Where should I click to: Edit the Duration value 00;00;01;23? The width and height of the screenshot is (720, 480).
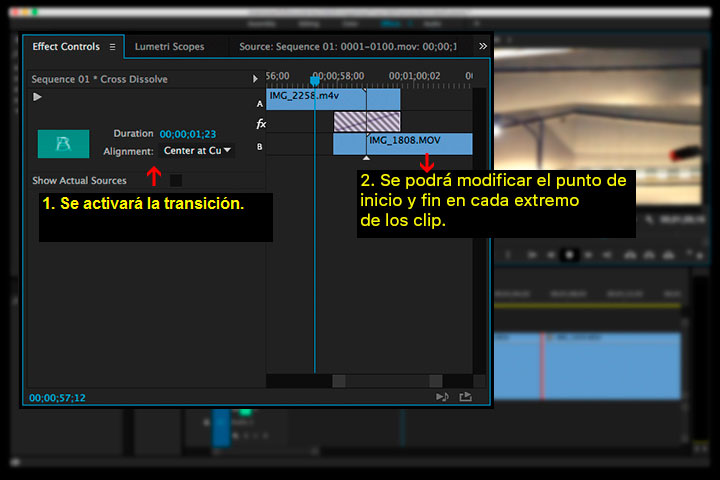187,134
